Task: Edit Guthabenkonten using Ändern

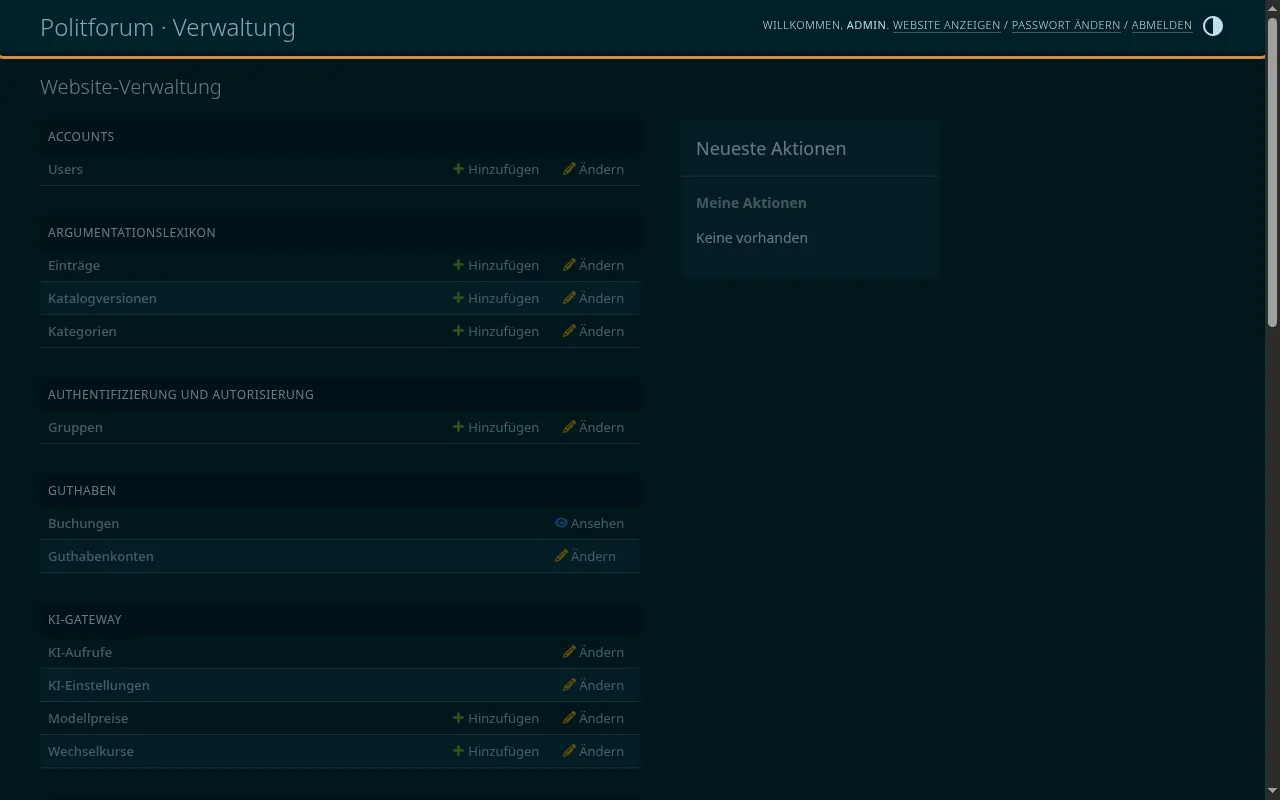Action: coord(585,556)
